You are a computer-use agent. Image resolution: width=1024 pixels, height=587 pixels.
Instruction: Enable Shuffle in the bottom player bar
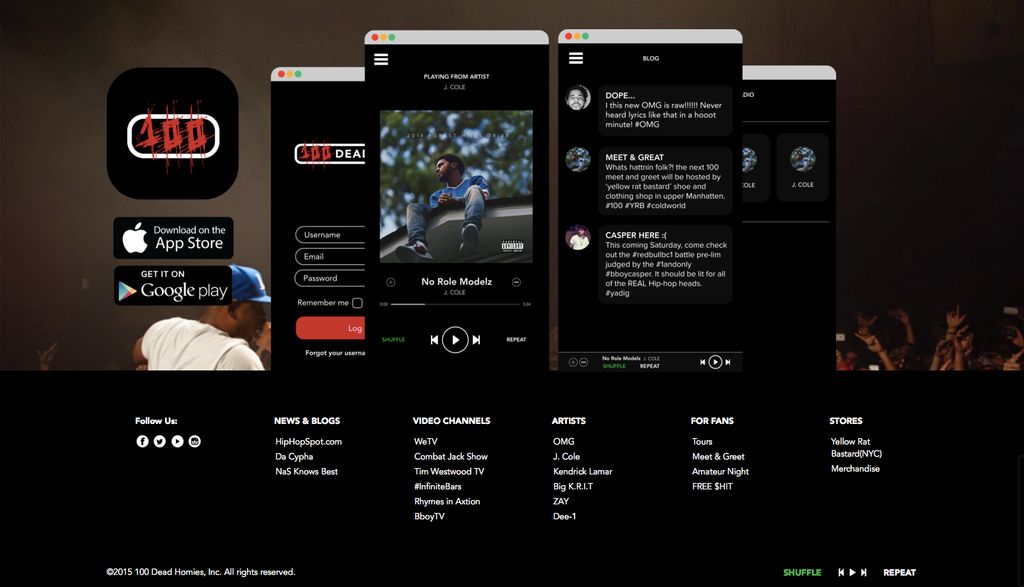point(802,572)
